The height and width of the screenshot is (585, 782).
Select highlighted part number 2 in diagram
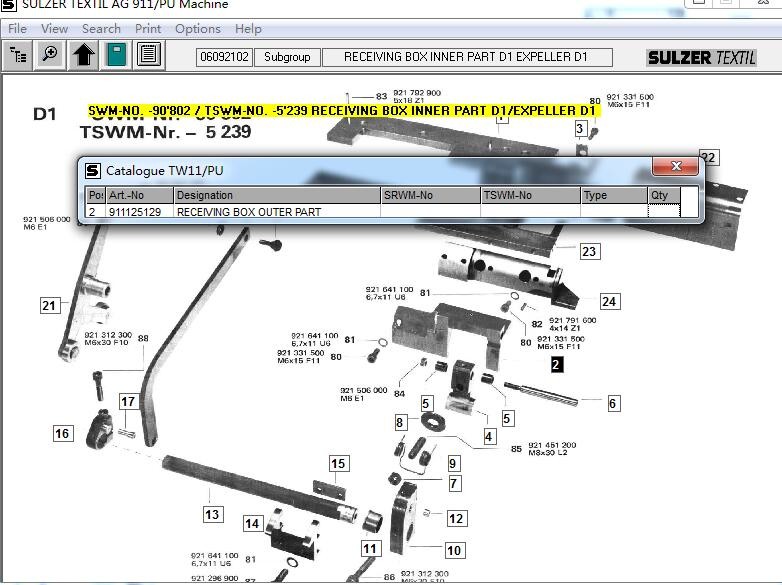[x=557, y=365]
